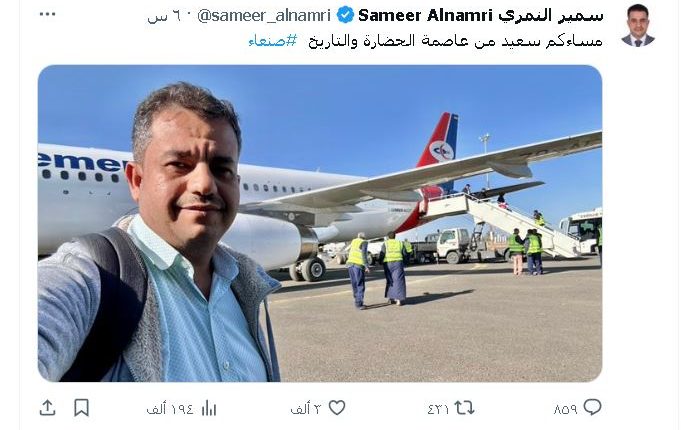This screenshot has height=430, width=681.
Task: Click the ١٩٤ ألف views count
Action: (170, 409)
